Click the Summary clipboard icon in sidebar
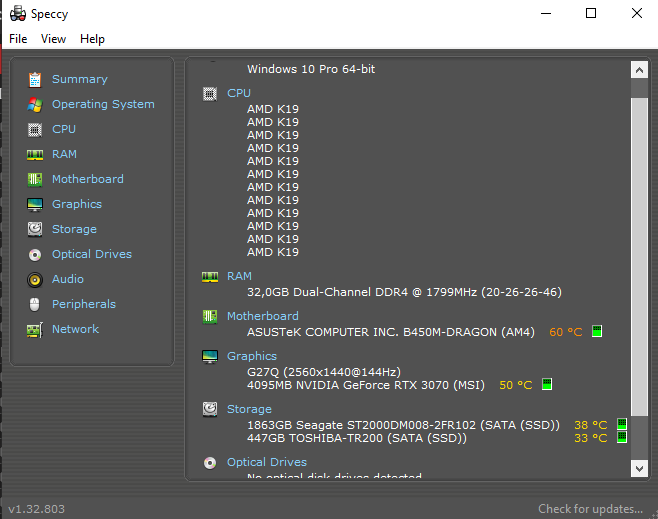The width and height of the screenshot is (658, 519). click(35, 79)
